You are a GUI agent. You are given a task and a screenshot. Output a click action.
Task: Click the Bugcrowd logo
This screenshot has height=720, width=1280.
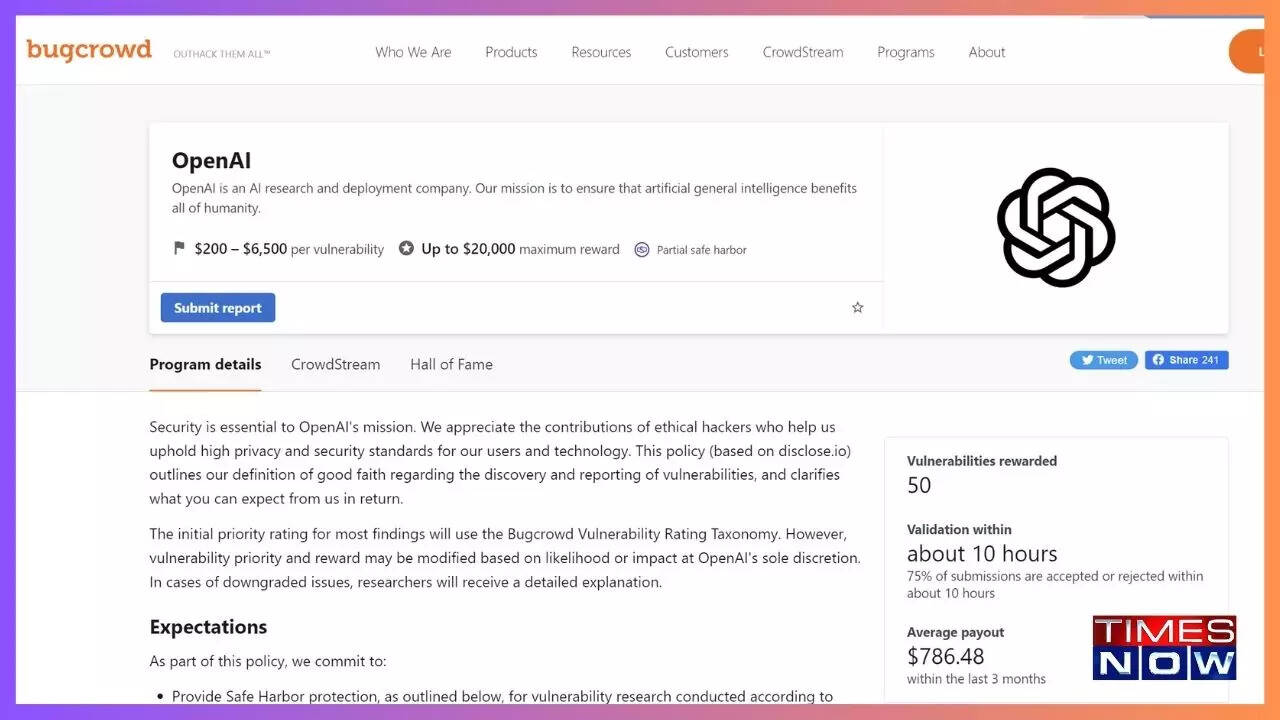point(88,50)
